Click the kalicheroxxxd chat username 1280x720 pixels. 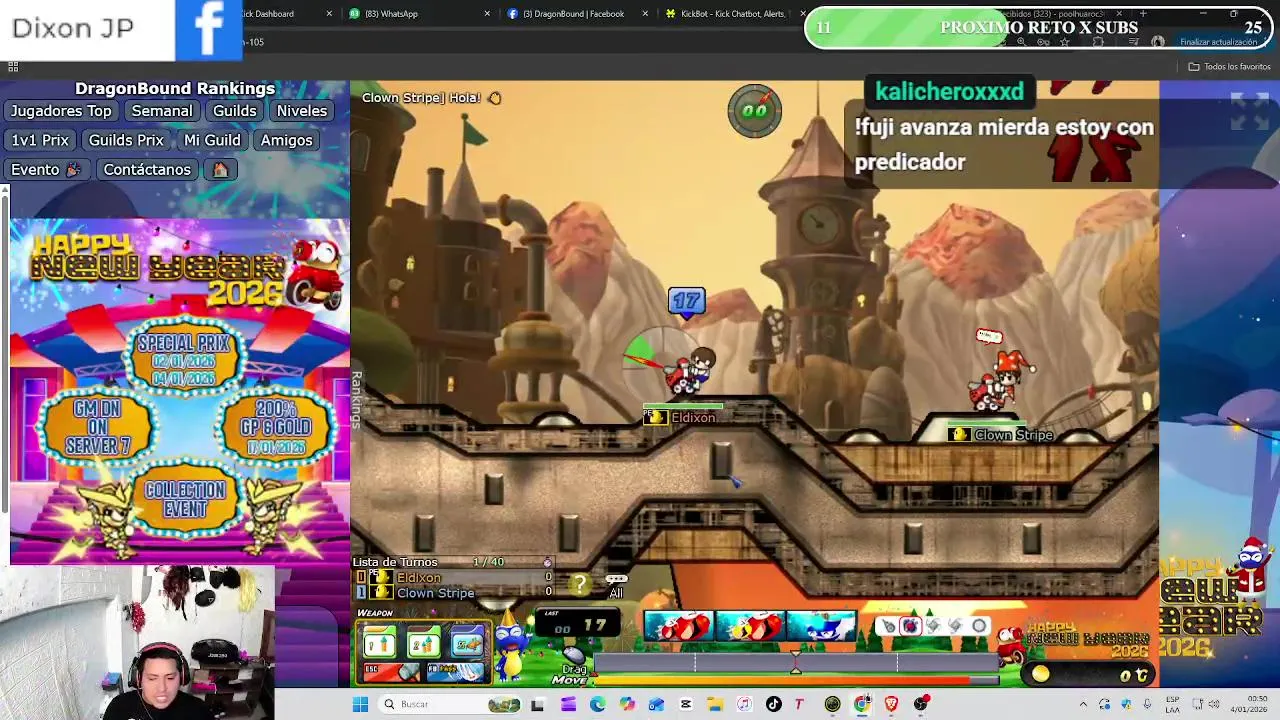pyautogui.click(x=949, y=92)
